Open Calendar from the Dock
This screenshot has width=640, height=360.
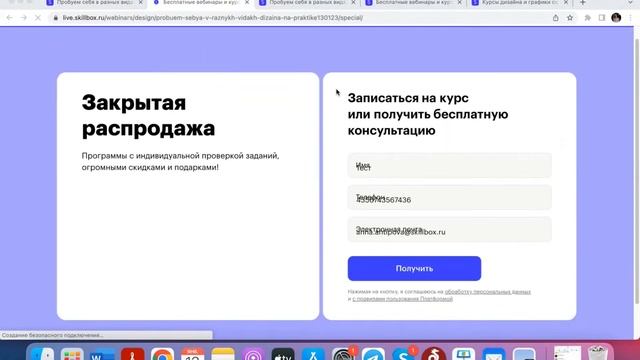(x=192, y=354)
